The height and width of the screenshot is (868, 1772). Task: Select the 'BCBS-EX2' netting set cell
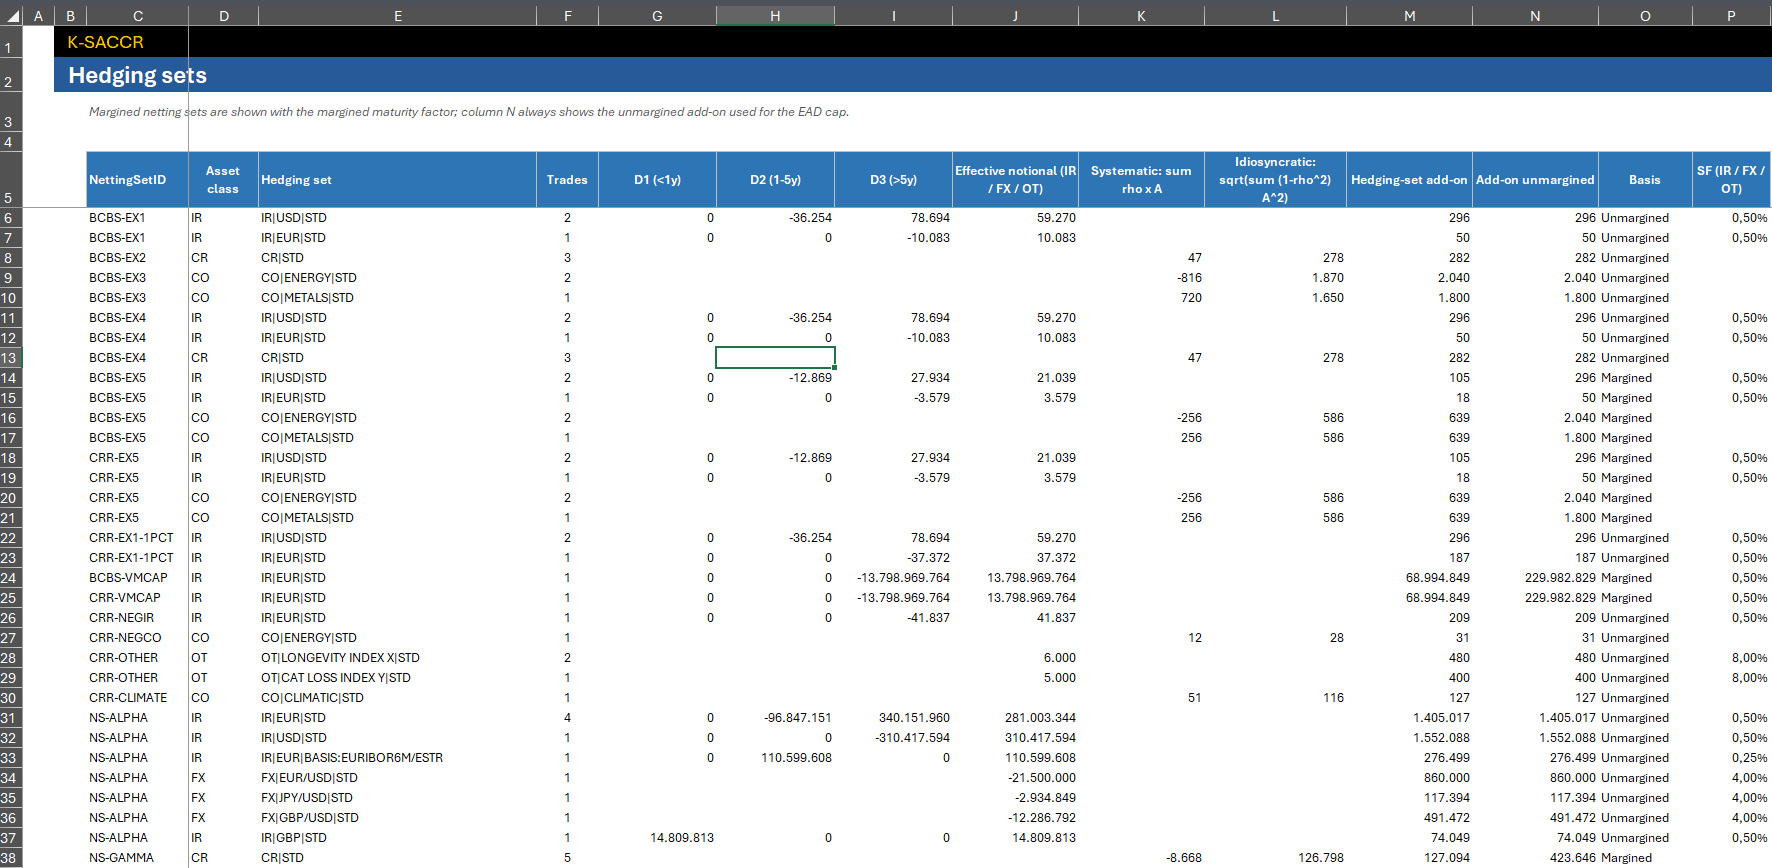coord(137,258)
